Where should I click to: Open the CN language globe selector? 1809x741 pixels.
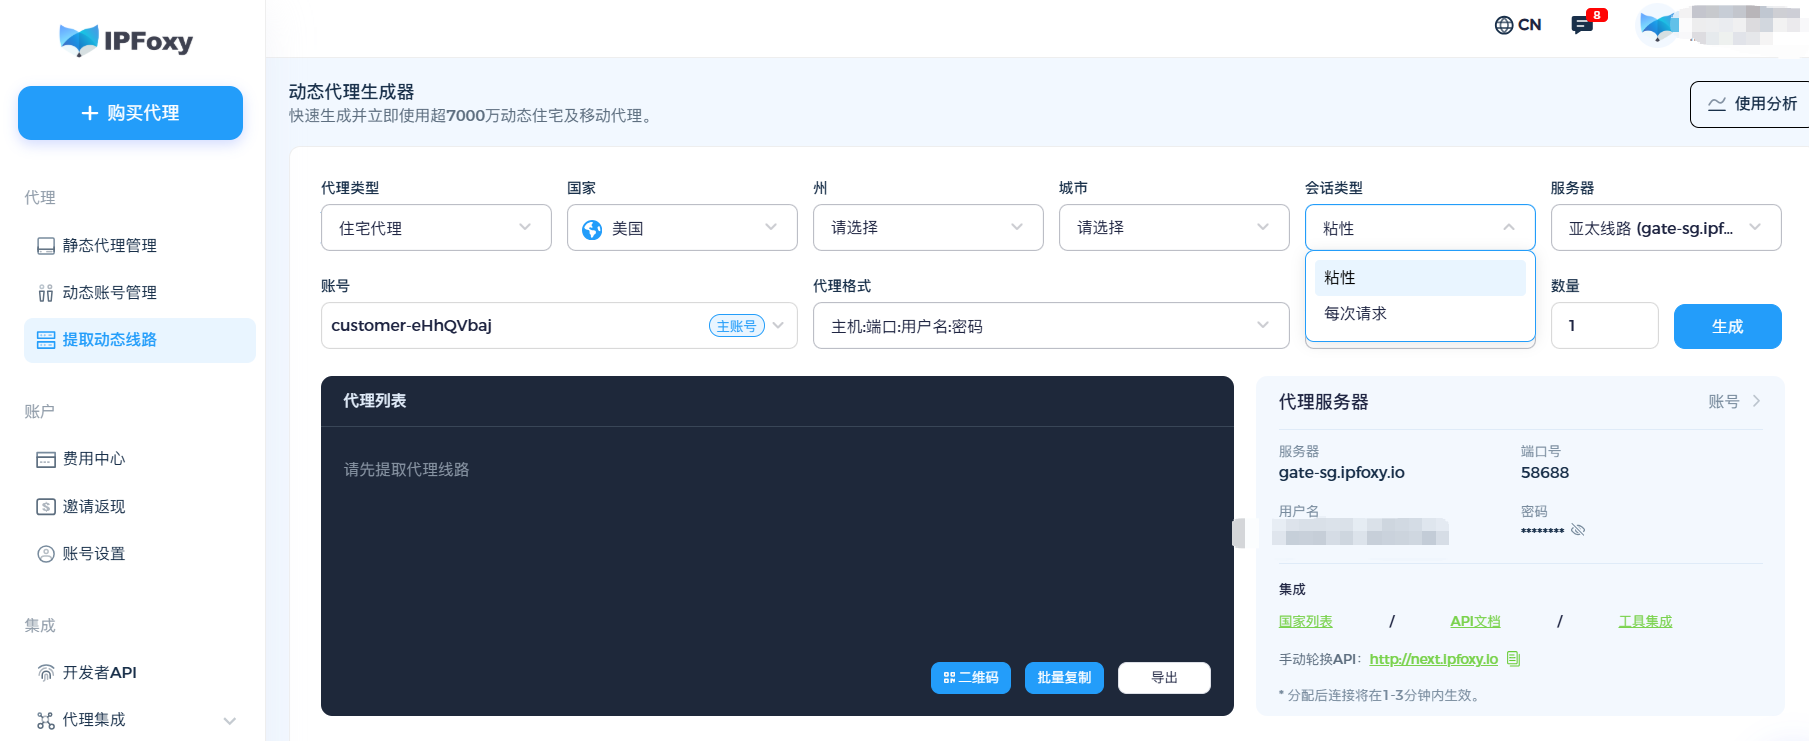click(1517, 25)
